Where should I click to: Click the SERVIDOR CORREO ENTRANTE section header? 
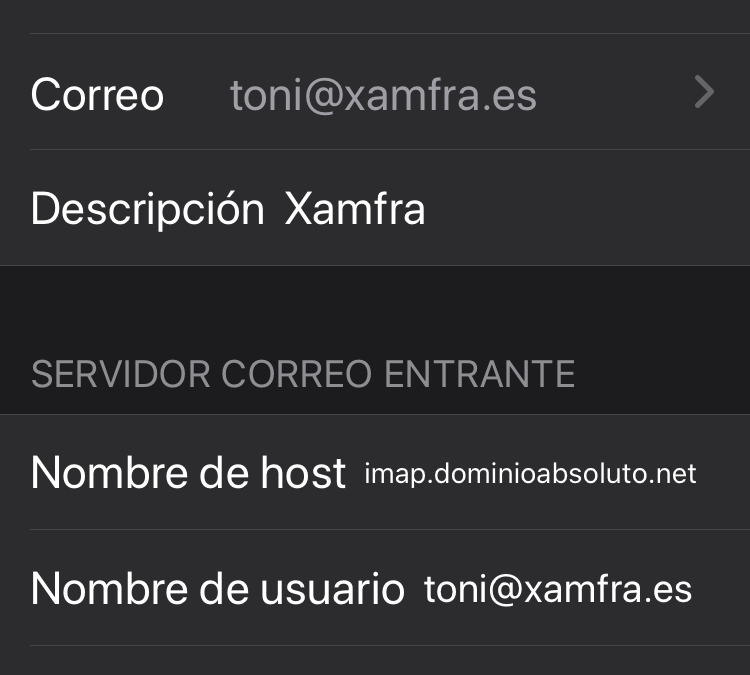[x=302, y=374]
